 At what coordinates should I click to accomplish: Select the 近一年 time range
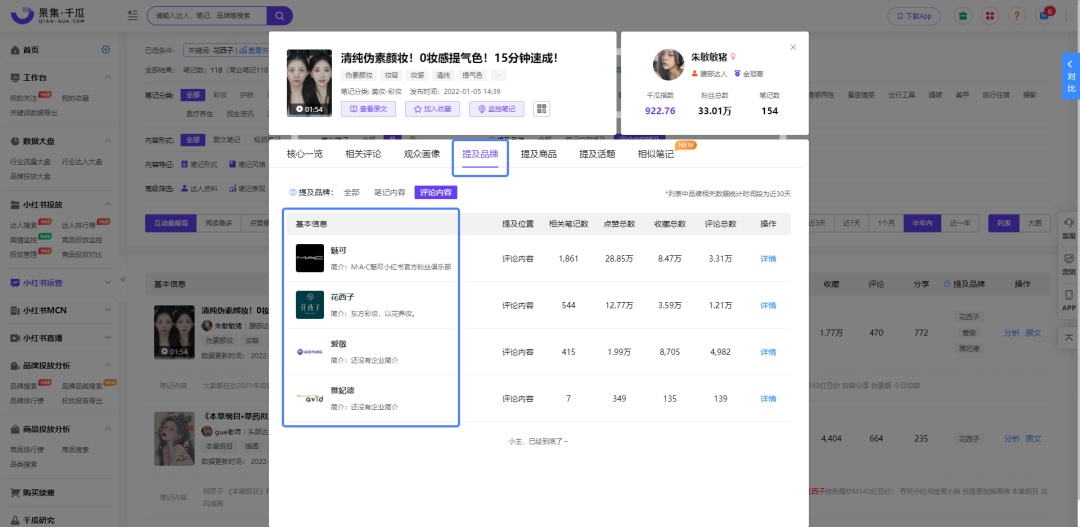pos(960,223)
